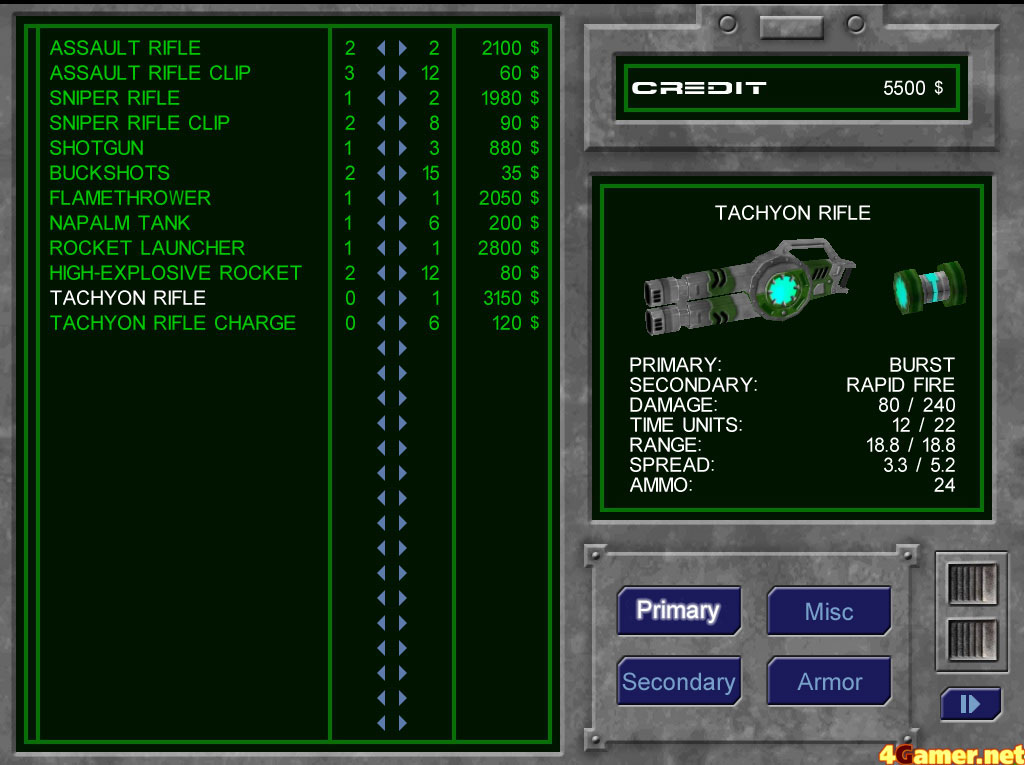Click the blue continue arrow button
The height and width of the screenshot is (765, 1025).
click(x=971, y=704)
